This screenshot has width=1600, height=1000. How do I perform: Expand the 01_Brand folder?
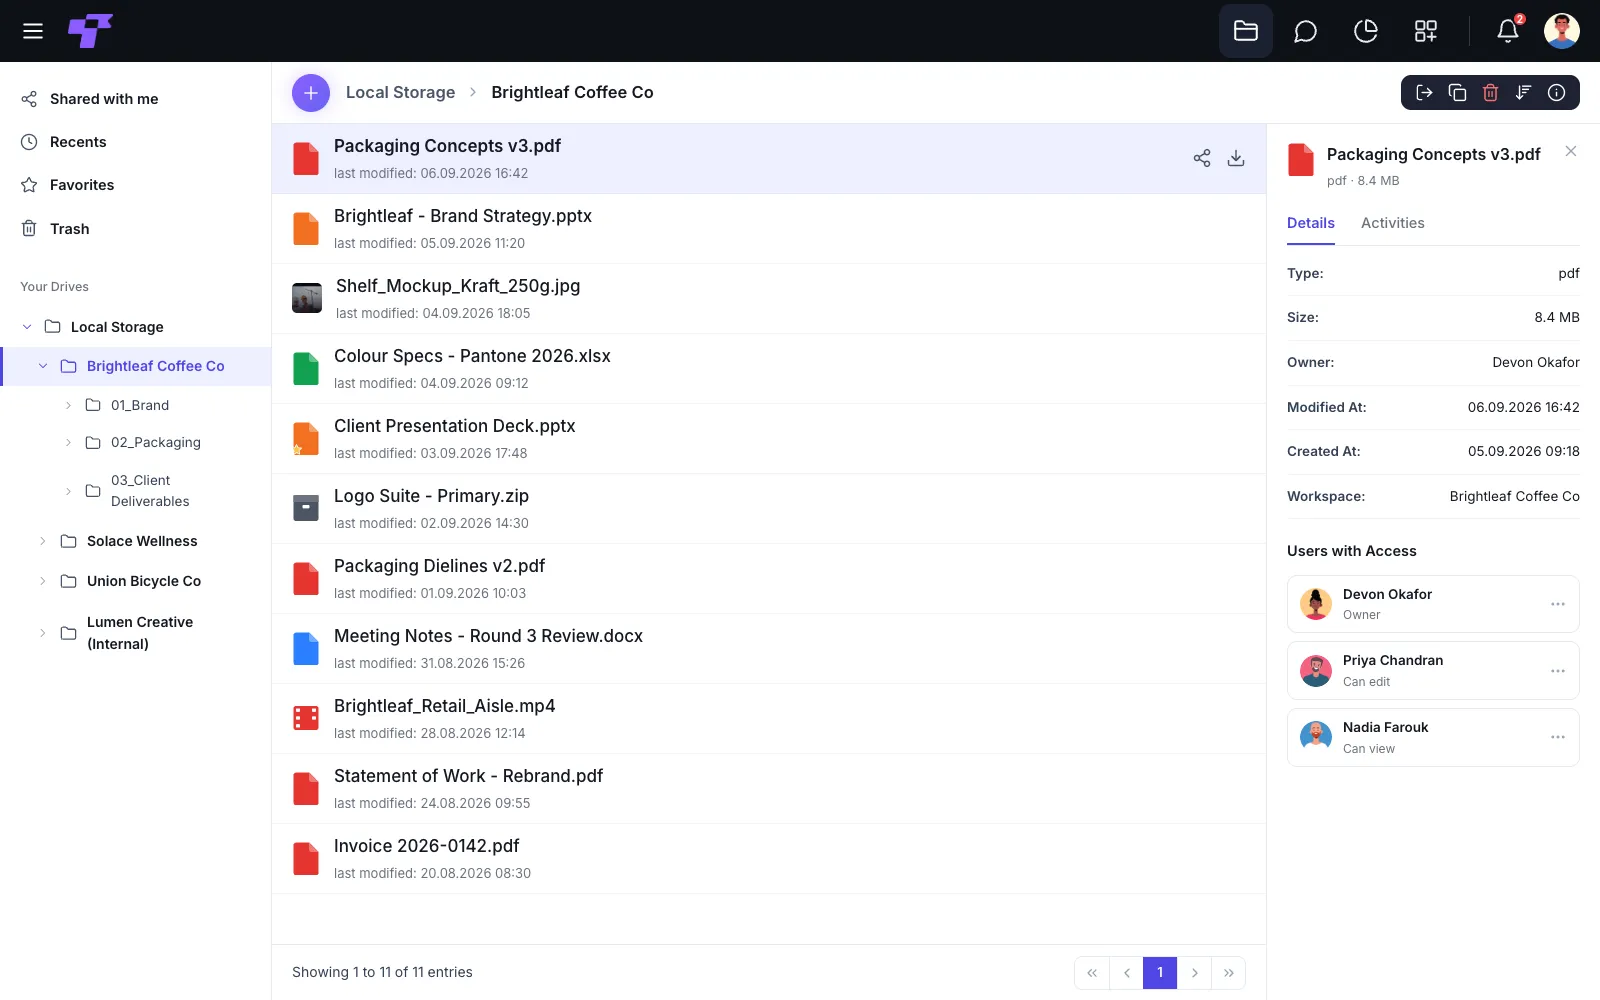click(68, 405)
